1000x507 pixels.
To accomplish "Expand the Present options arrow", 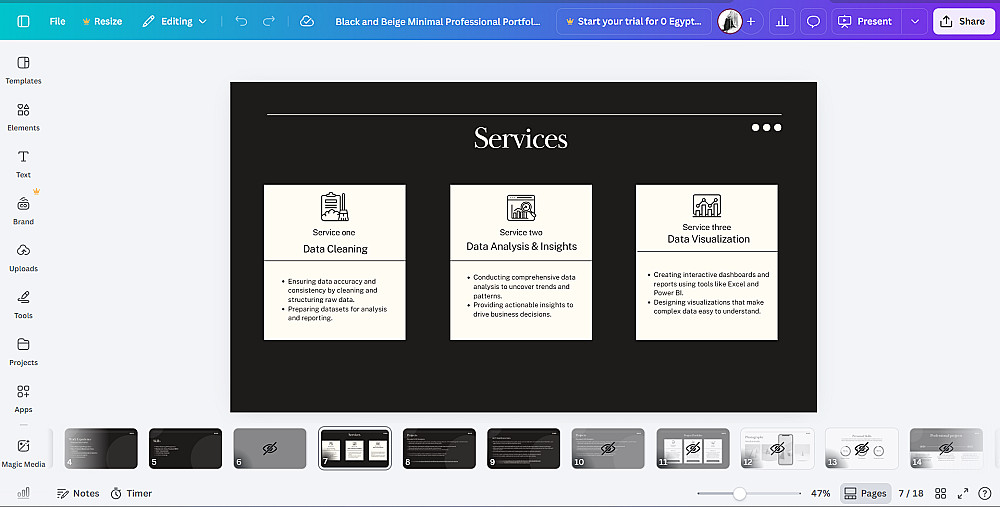I will [x=915, y=21].
